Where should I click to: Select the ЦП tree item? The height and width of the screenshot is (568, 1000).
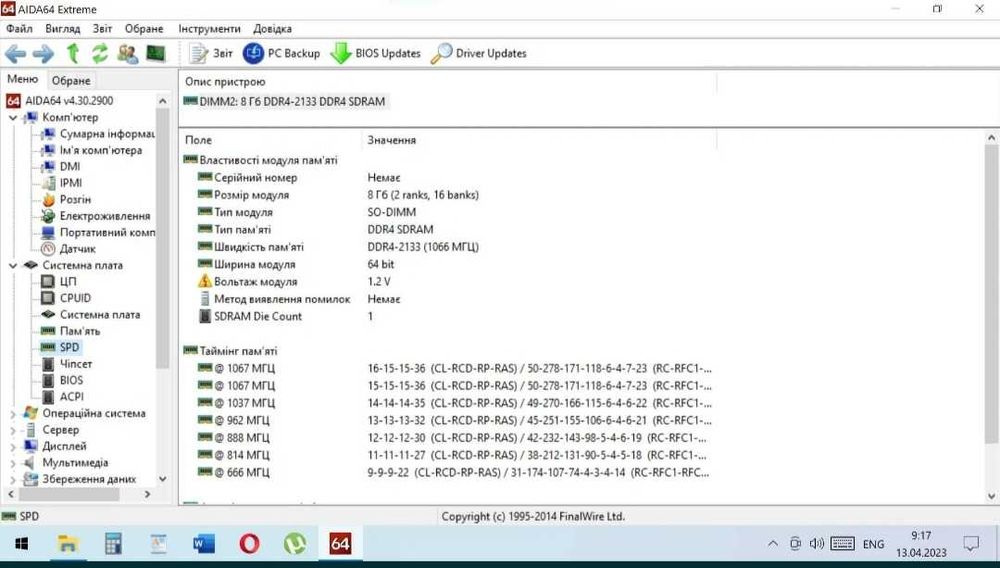point(59,282)
